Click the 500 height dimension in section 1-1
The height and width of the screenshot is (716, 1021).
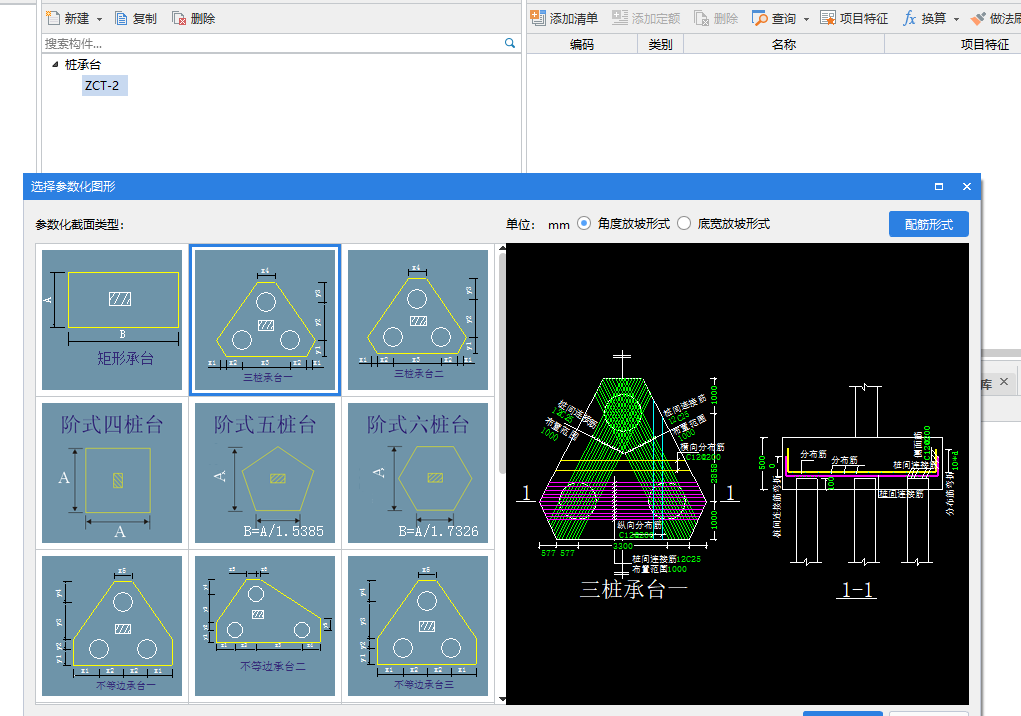[762, 462]
